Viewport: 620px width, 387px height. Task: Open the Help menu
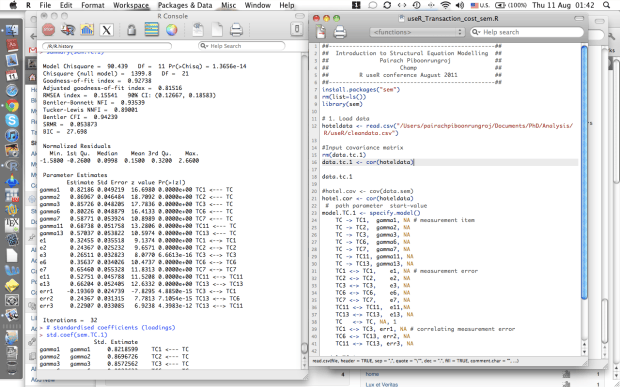point(287,5)
